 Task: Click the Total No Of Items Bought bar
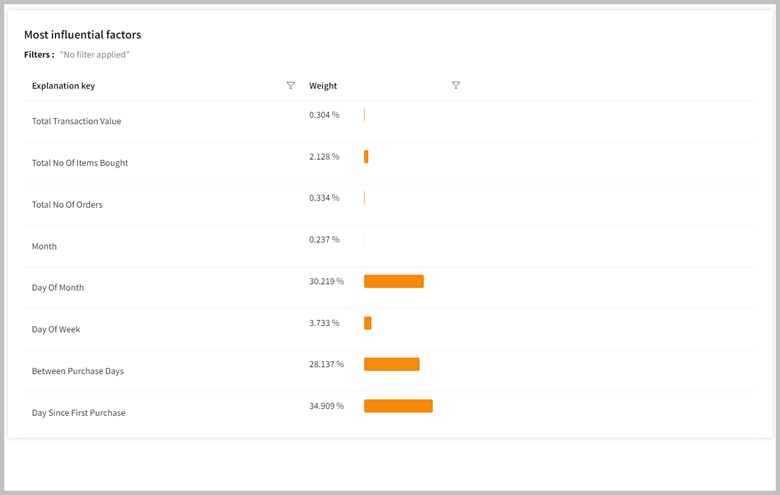tap(366, 157)
